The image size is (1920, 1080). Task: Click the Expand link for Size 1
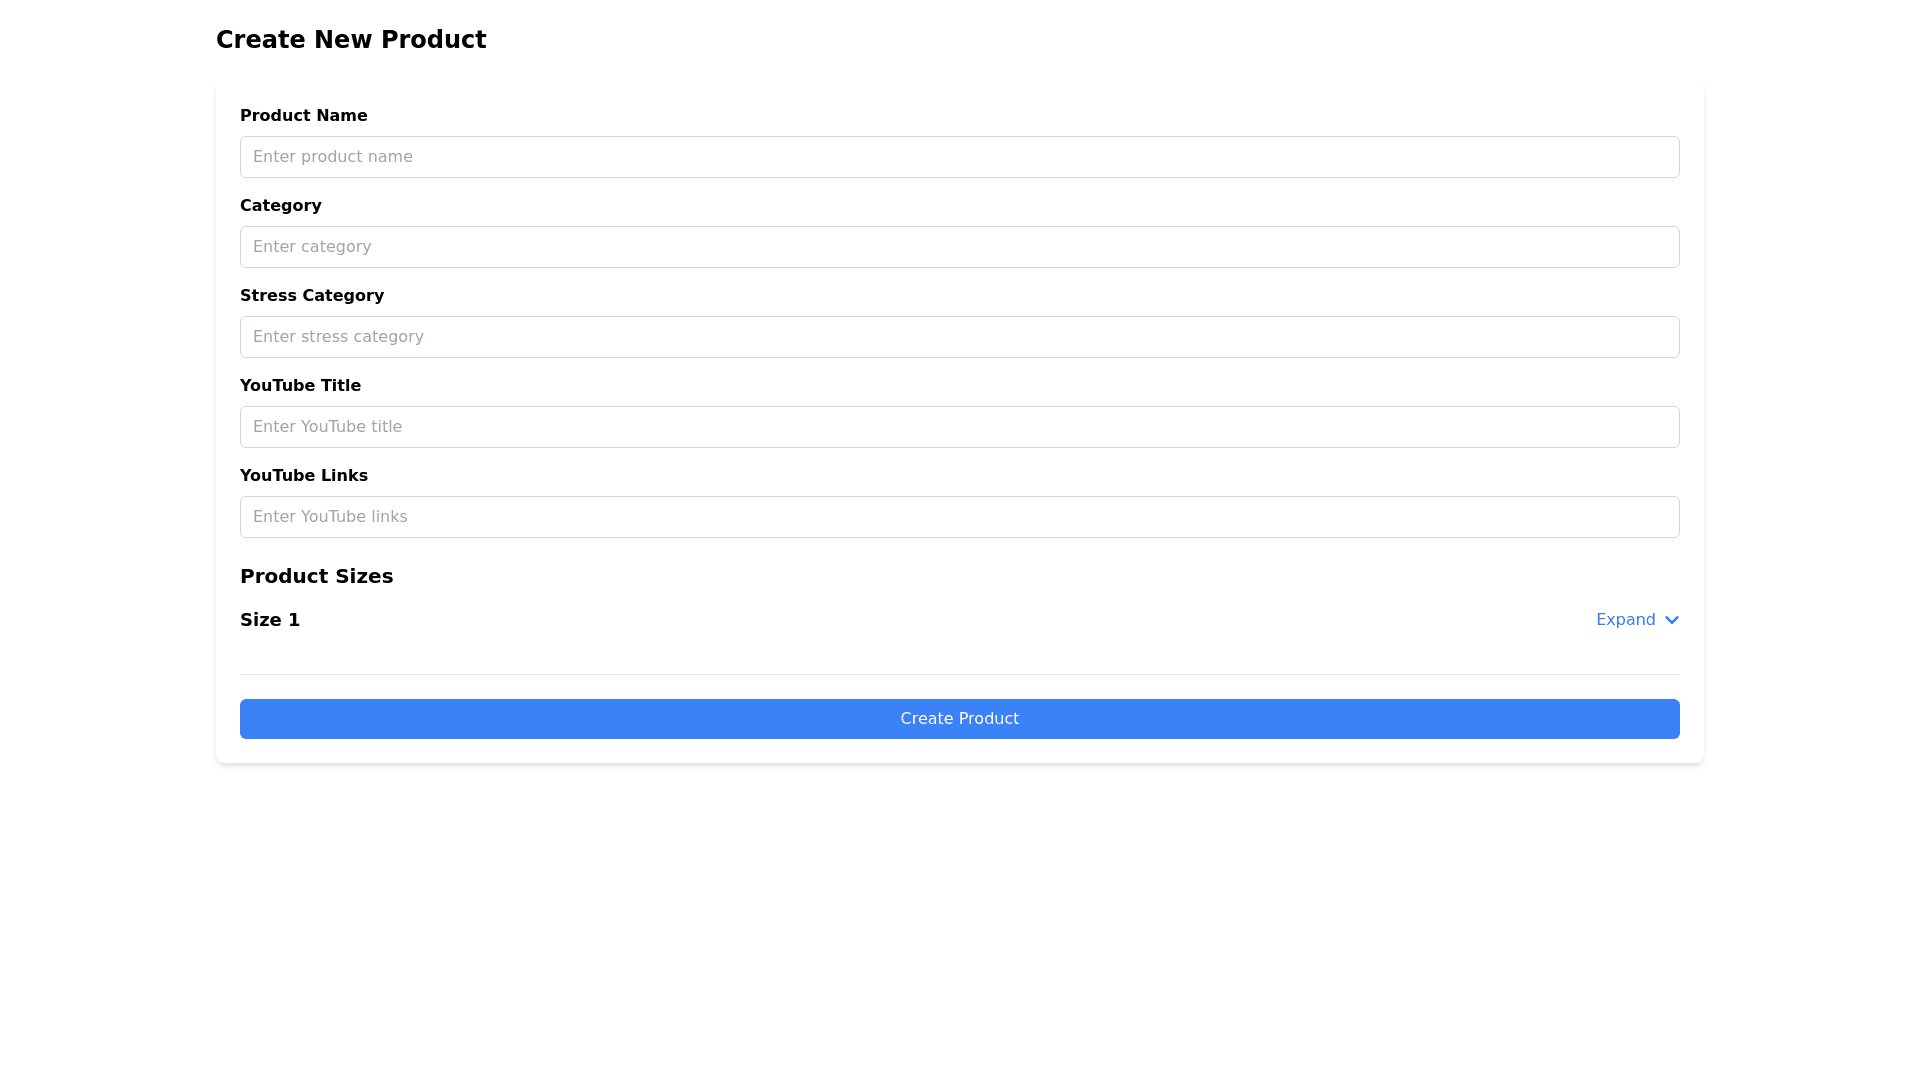(x=1625, y=620)
